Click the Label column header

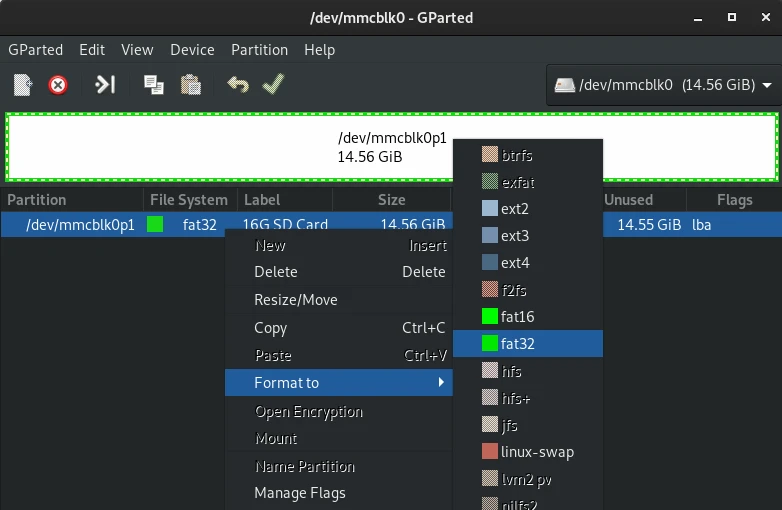285,200
